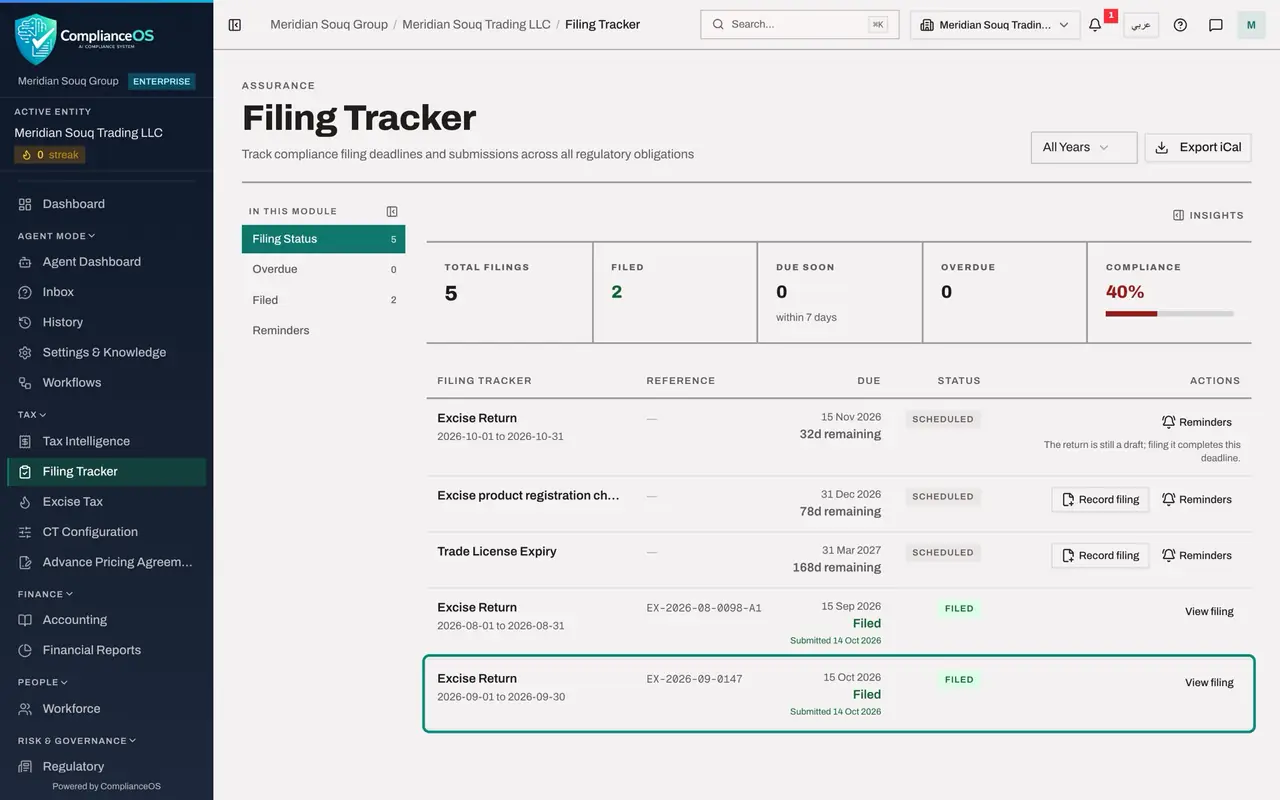Click the search input field
Viewport: 1280px width, 800px height.
800,25
